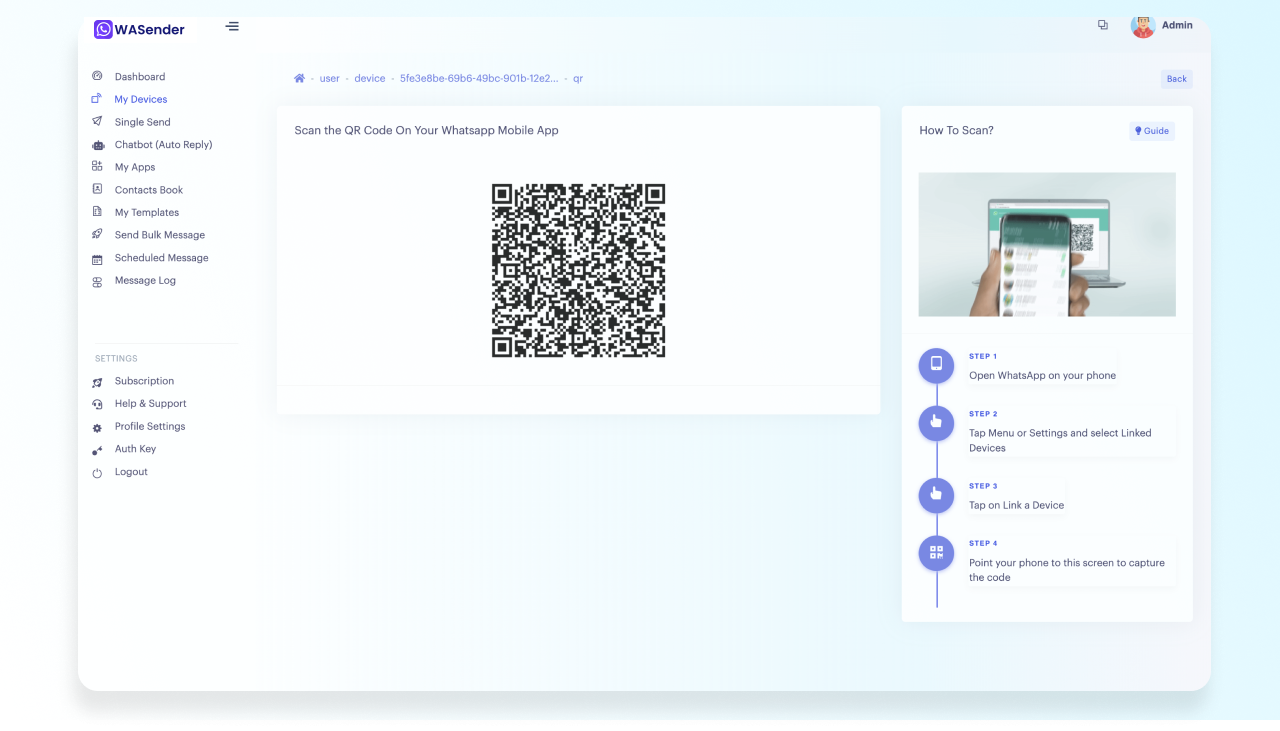
Task: Open Chatbot (Auto Reply) menu item
Action: 164,145
